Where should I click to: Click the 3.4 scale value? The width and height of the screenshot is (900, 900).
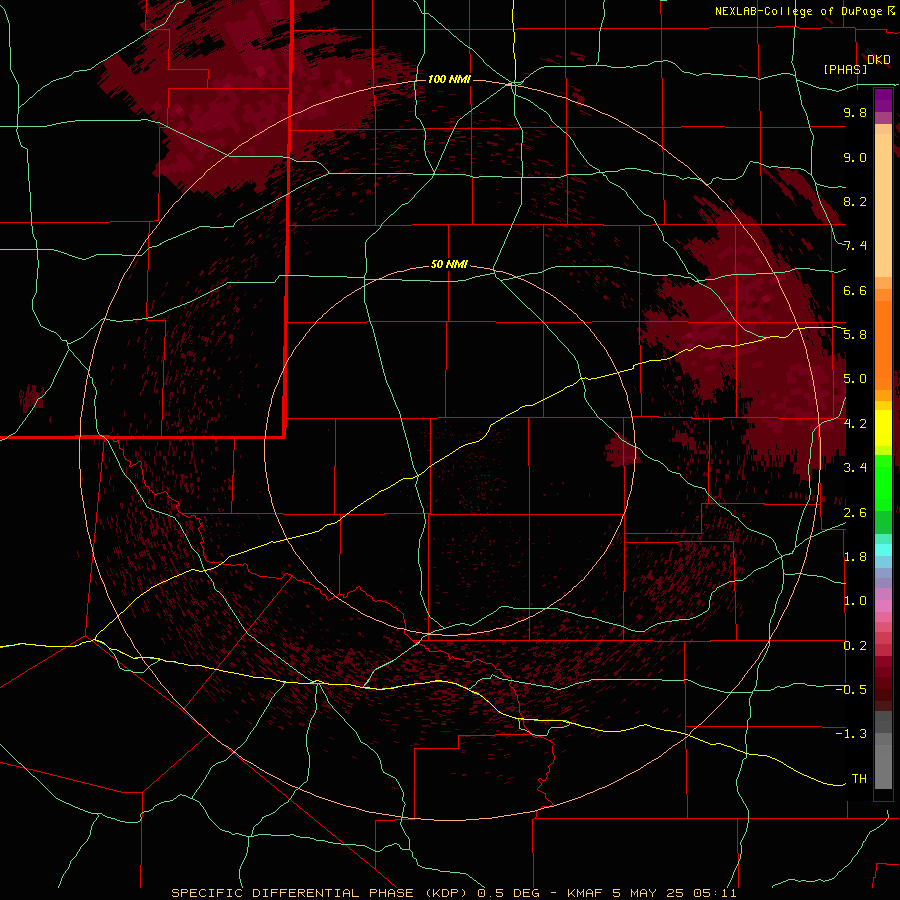[855, 468]
